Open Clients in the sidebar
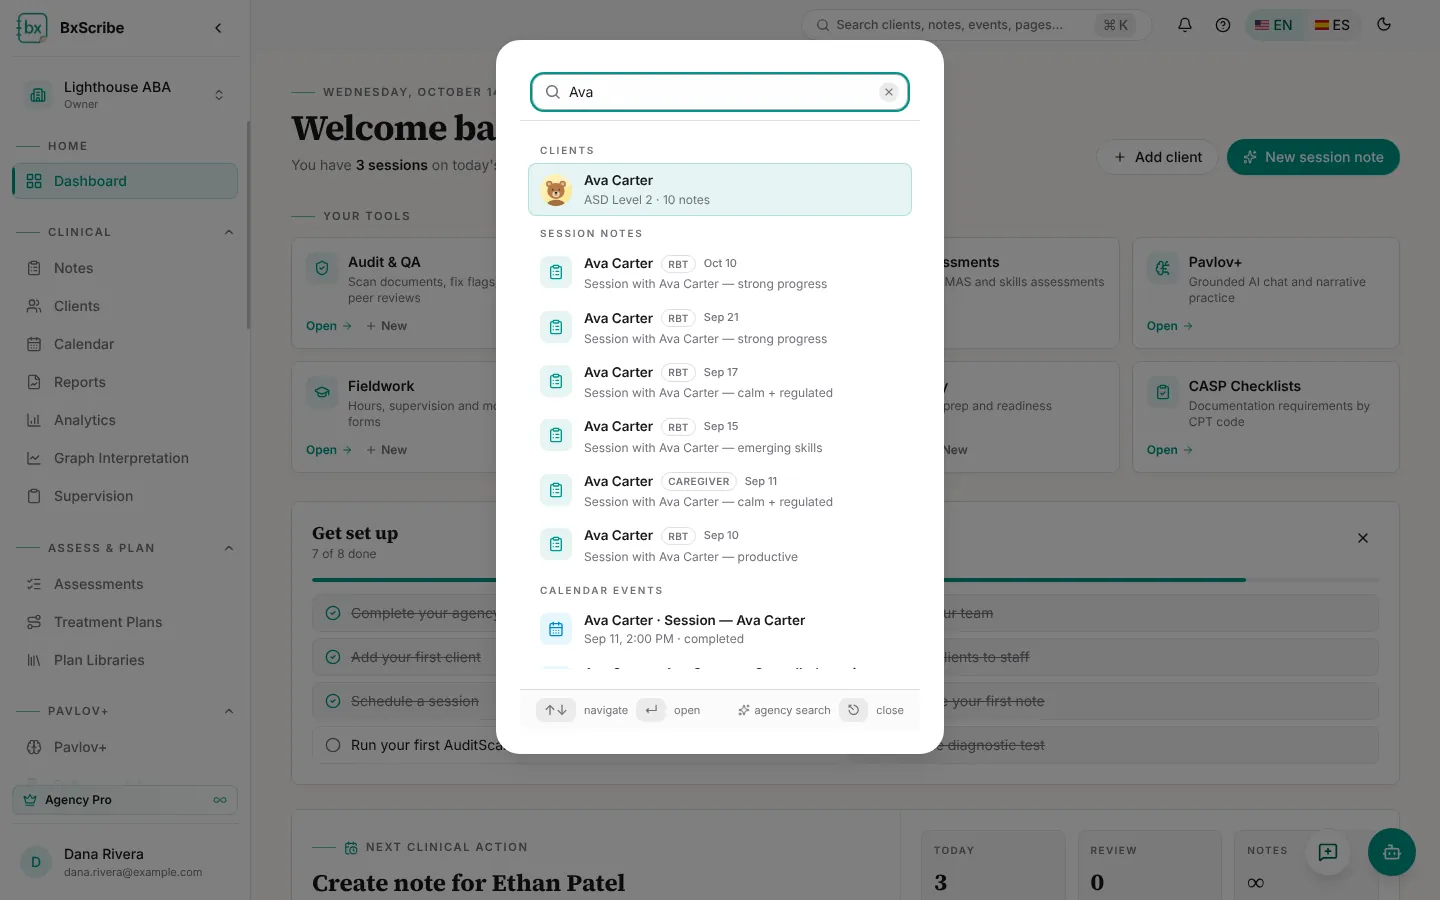Image resolution: width=1440 pixels, height=900 pixels. tap(125, 306)
